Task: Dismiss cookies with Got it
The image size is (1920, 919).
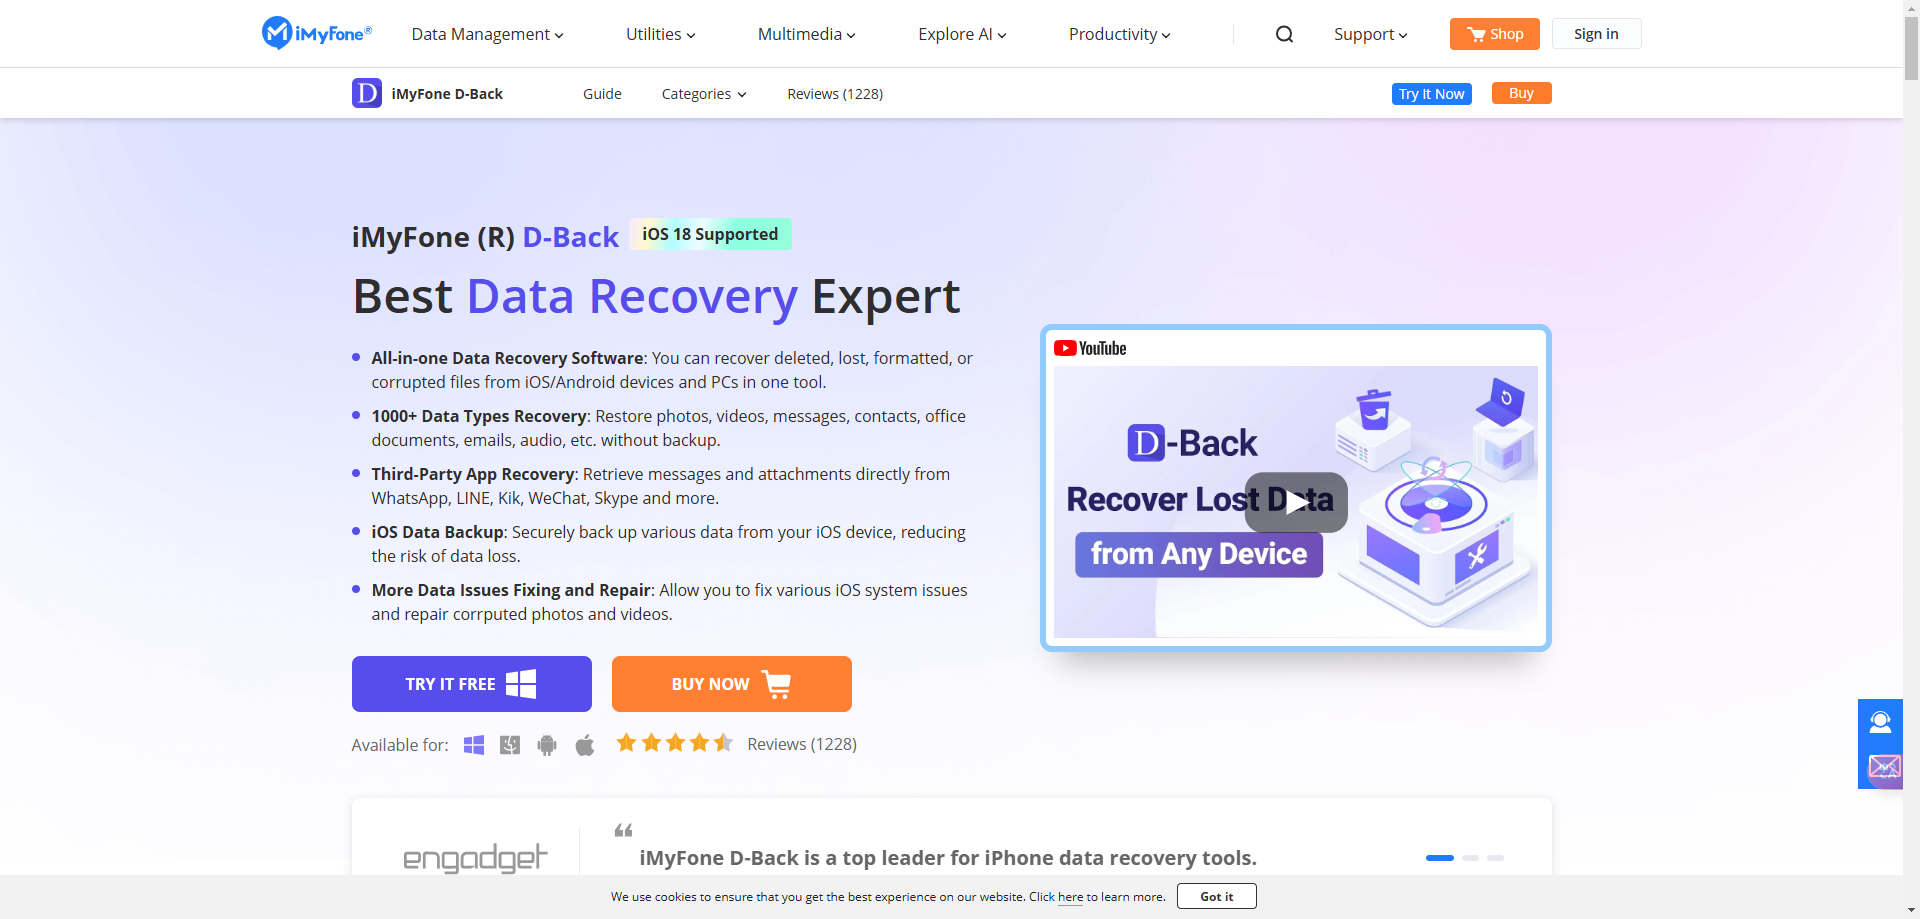Action: (1216, 896)
